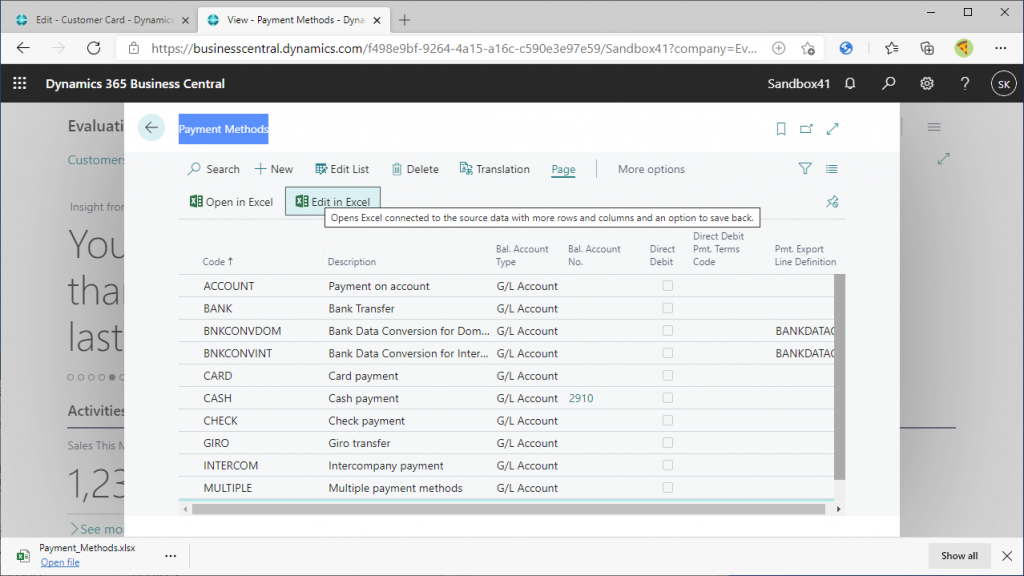The height and width of the screenshot is (576, 1024).
Task: Close the downloads bar
Action: (1007, 556)
